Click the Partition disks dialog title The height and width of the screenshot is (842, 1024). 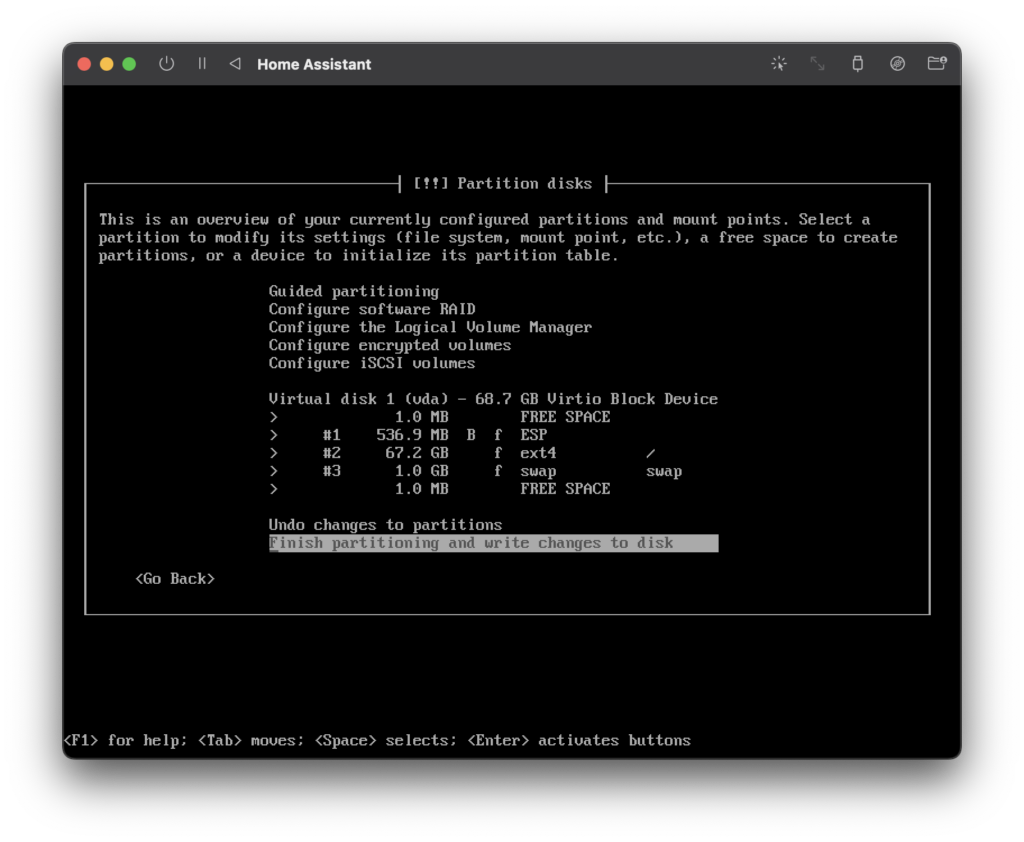pyautogui.click(x=502, y=184)
